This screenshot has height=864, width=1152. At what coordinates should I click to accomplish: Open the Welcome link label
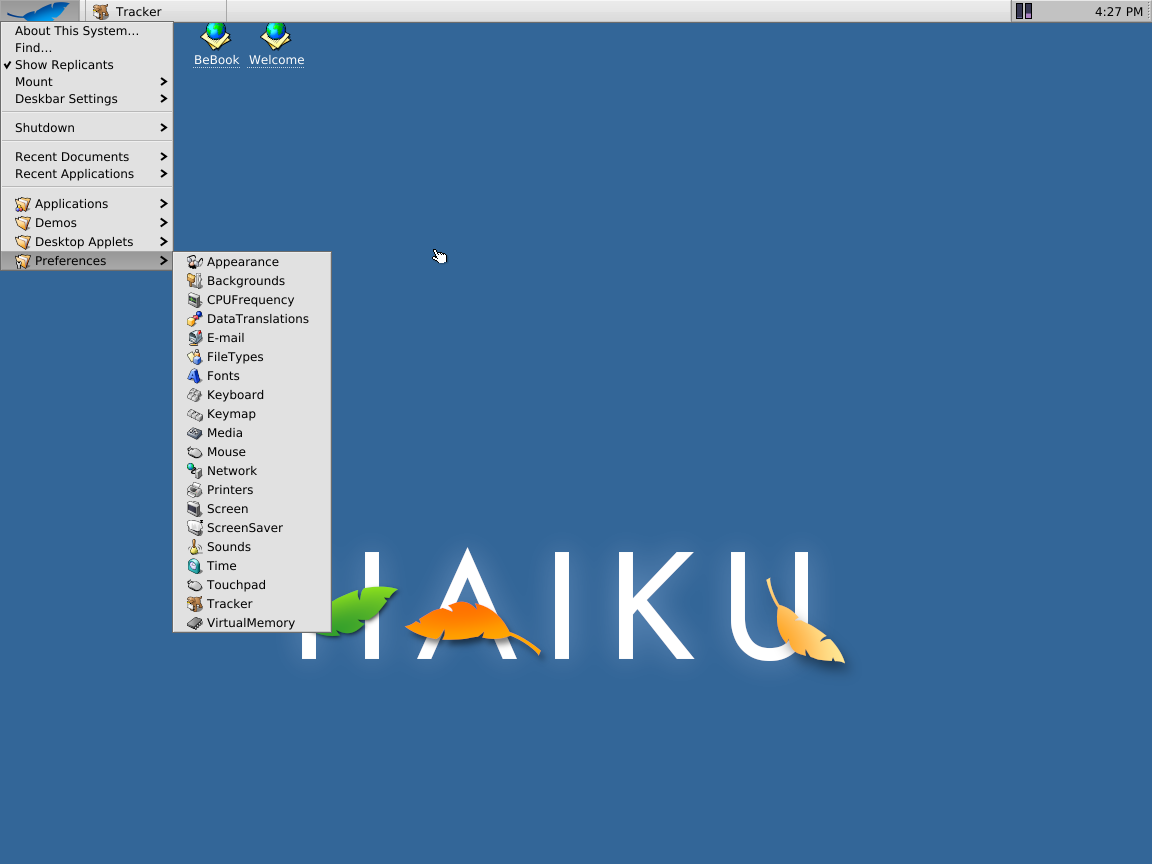tap(276, 60)
